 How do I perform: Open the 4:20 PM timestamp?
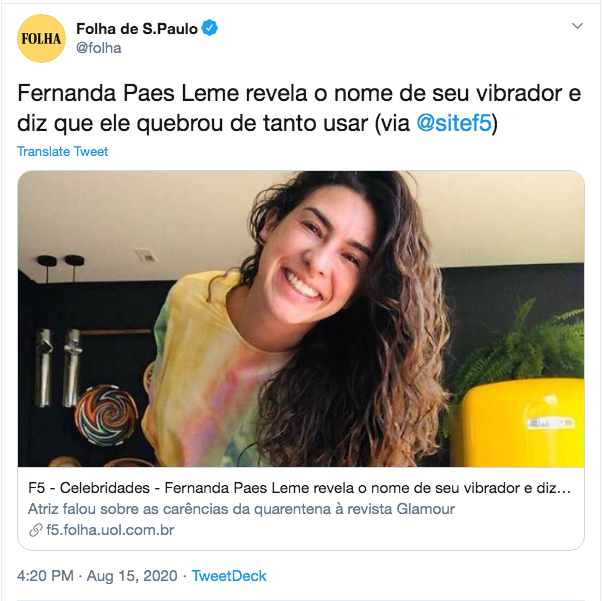45,576
